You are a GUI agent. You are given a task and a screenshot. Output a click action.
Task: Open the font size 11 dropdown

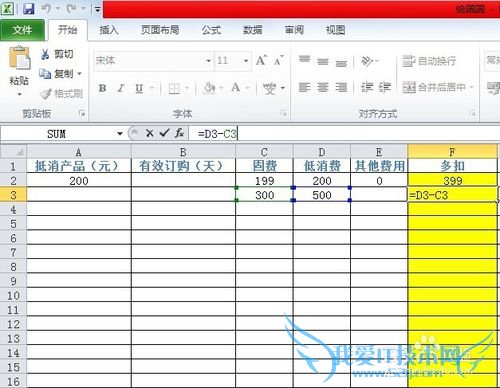246,61
